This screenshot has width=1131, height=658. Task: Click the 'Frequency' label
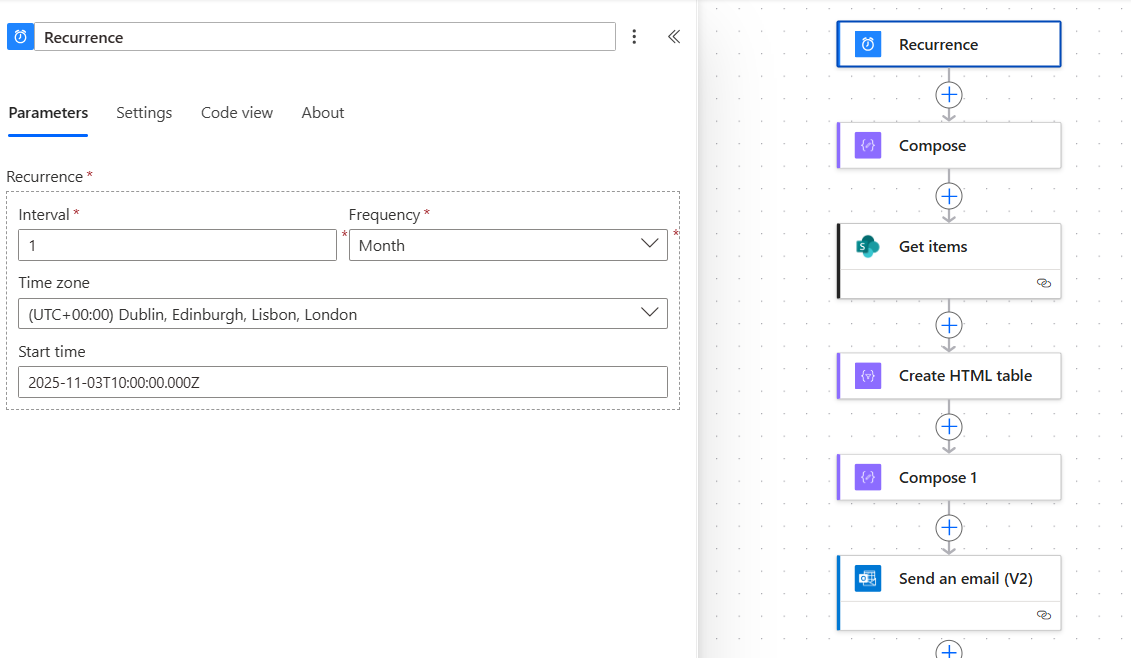click(384, 214)
